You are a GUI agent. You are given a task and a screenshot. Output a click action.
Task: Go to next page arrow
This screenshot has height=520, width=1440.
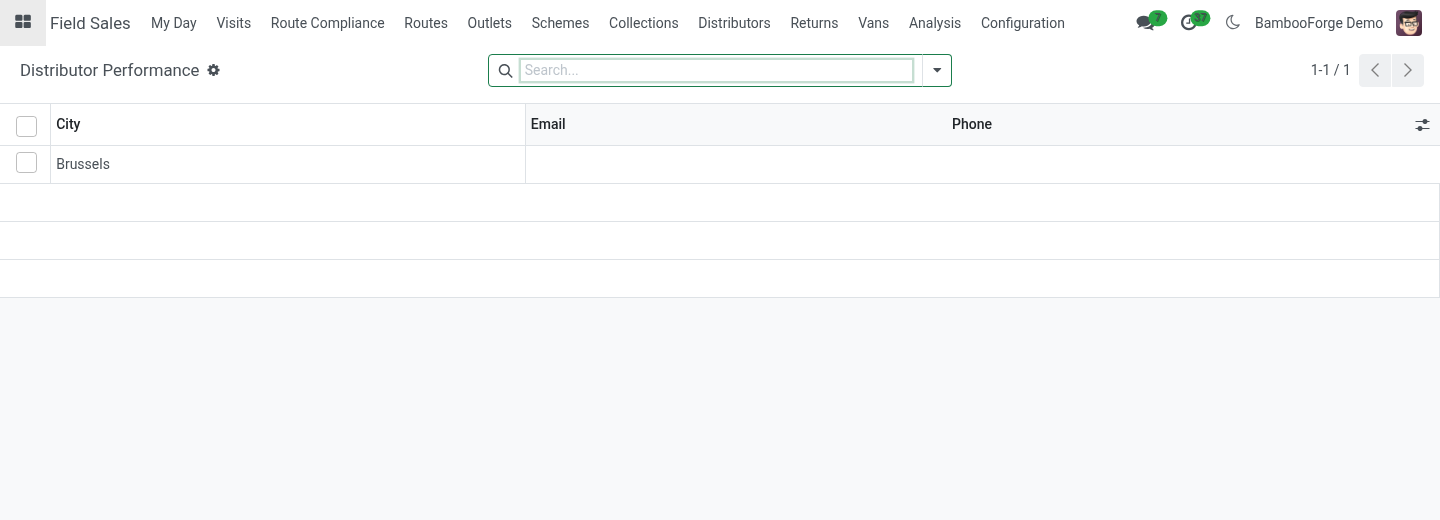click(1407, 70)
